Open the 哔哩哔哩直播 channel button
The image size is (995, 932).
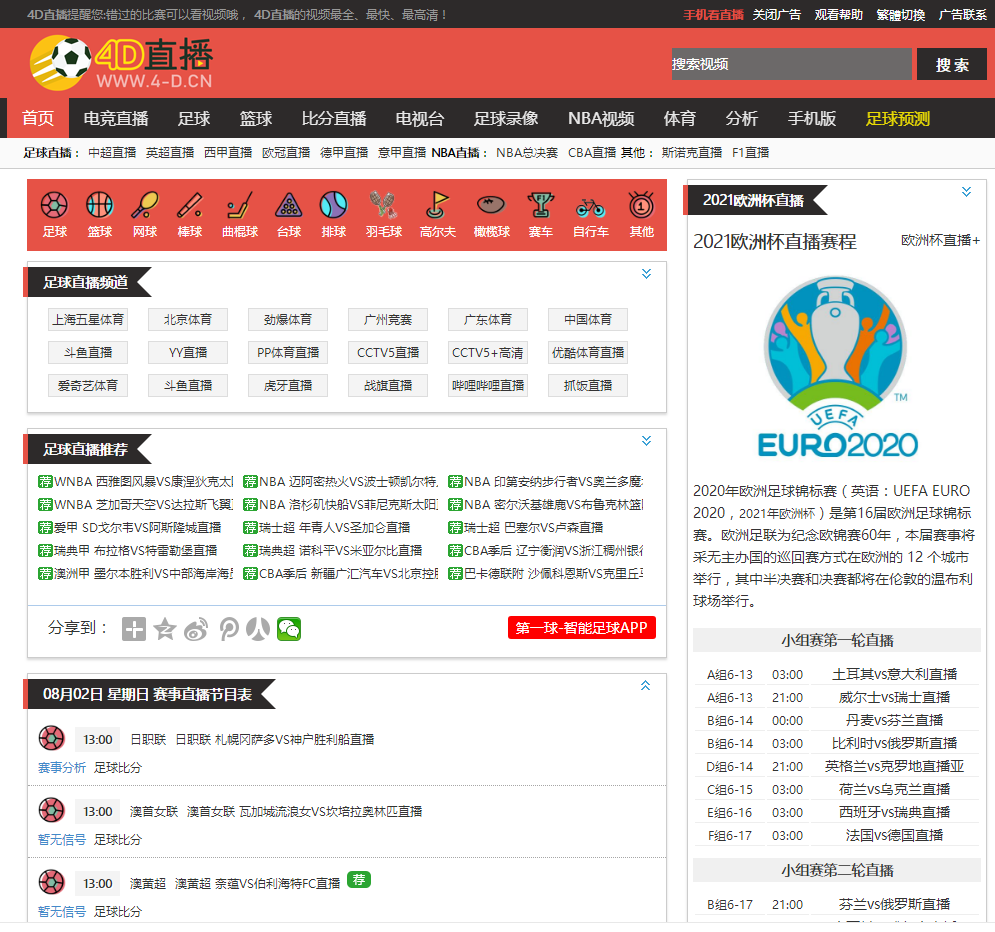click(487, 385)
